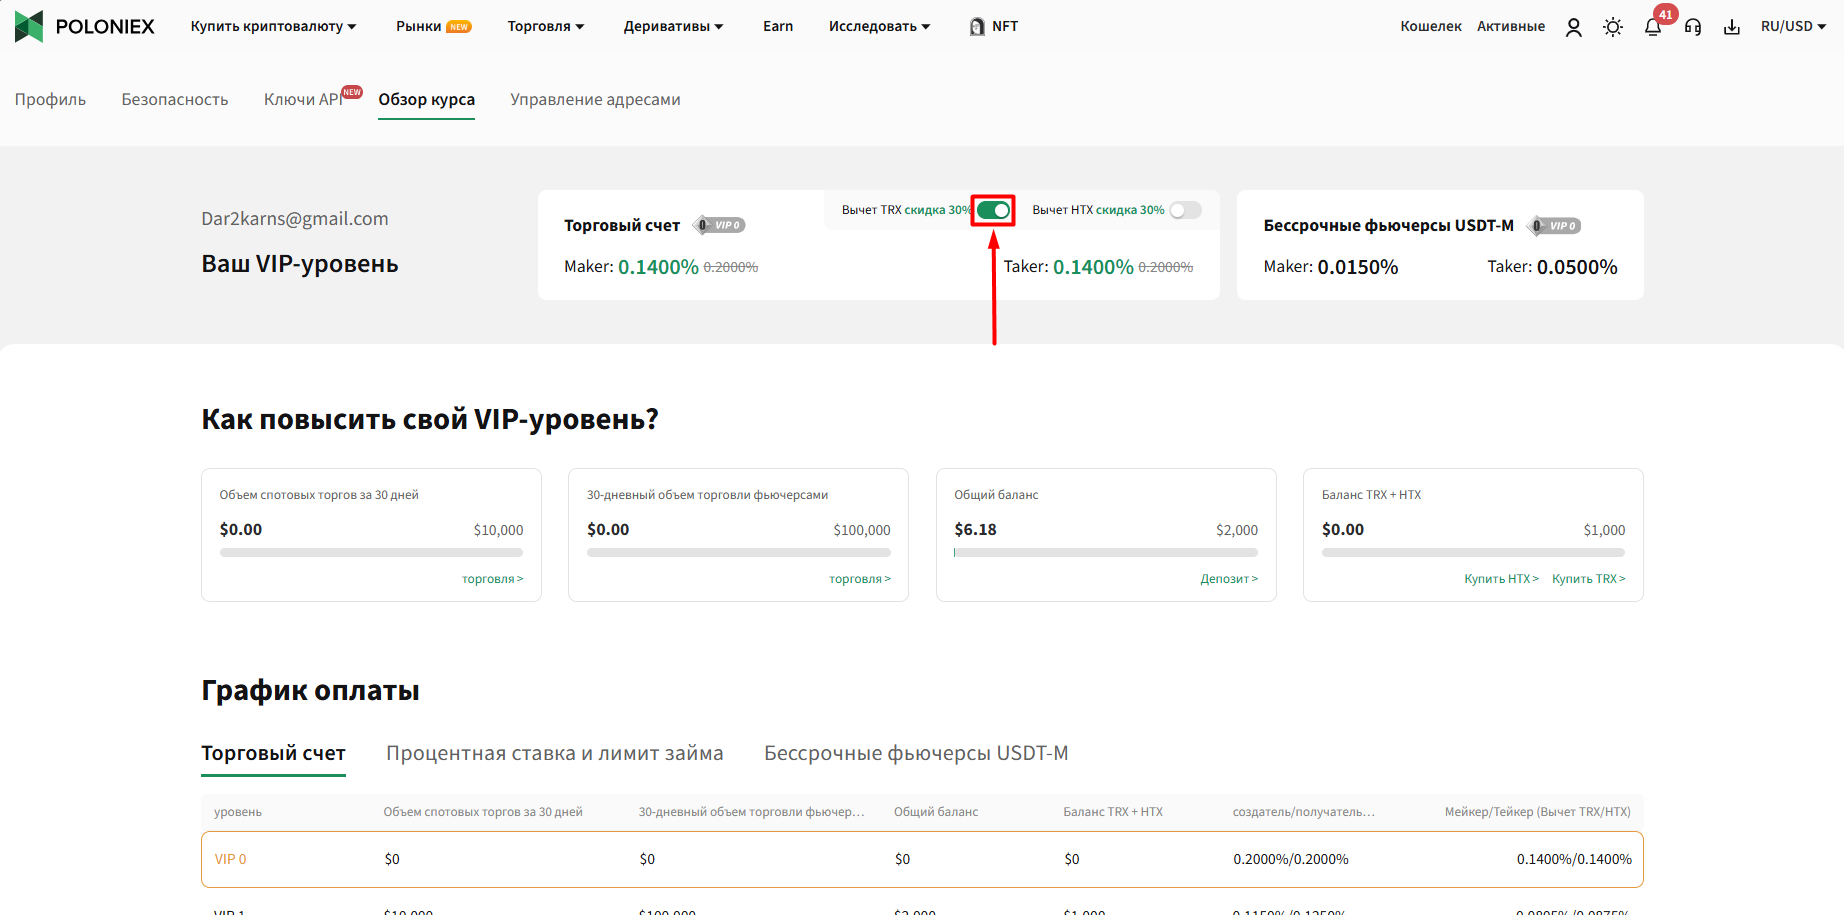This screenshot has width=1844, height=915.
Task: Expand the Исследовать menu
Action: (x=879, y=27)
